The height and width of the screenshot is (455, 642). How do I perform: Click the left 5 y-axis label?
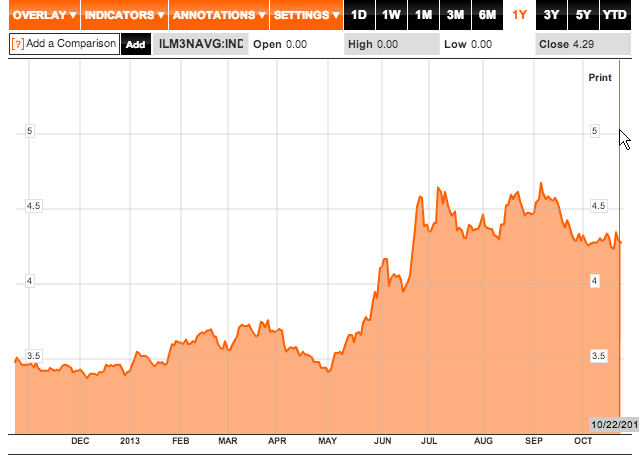(29, 131)
